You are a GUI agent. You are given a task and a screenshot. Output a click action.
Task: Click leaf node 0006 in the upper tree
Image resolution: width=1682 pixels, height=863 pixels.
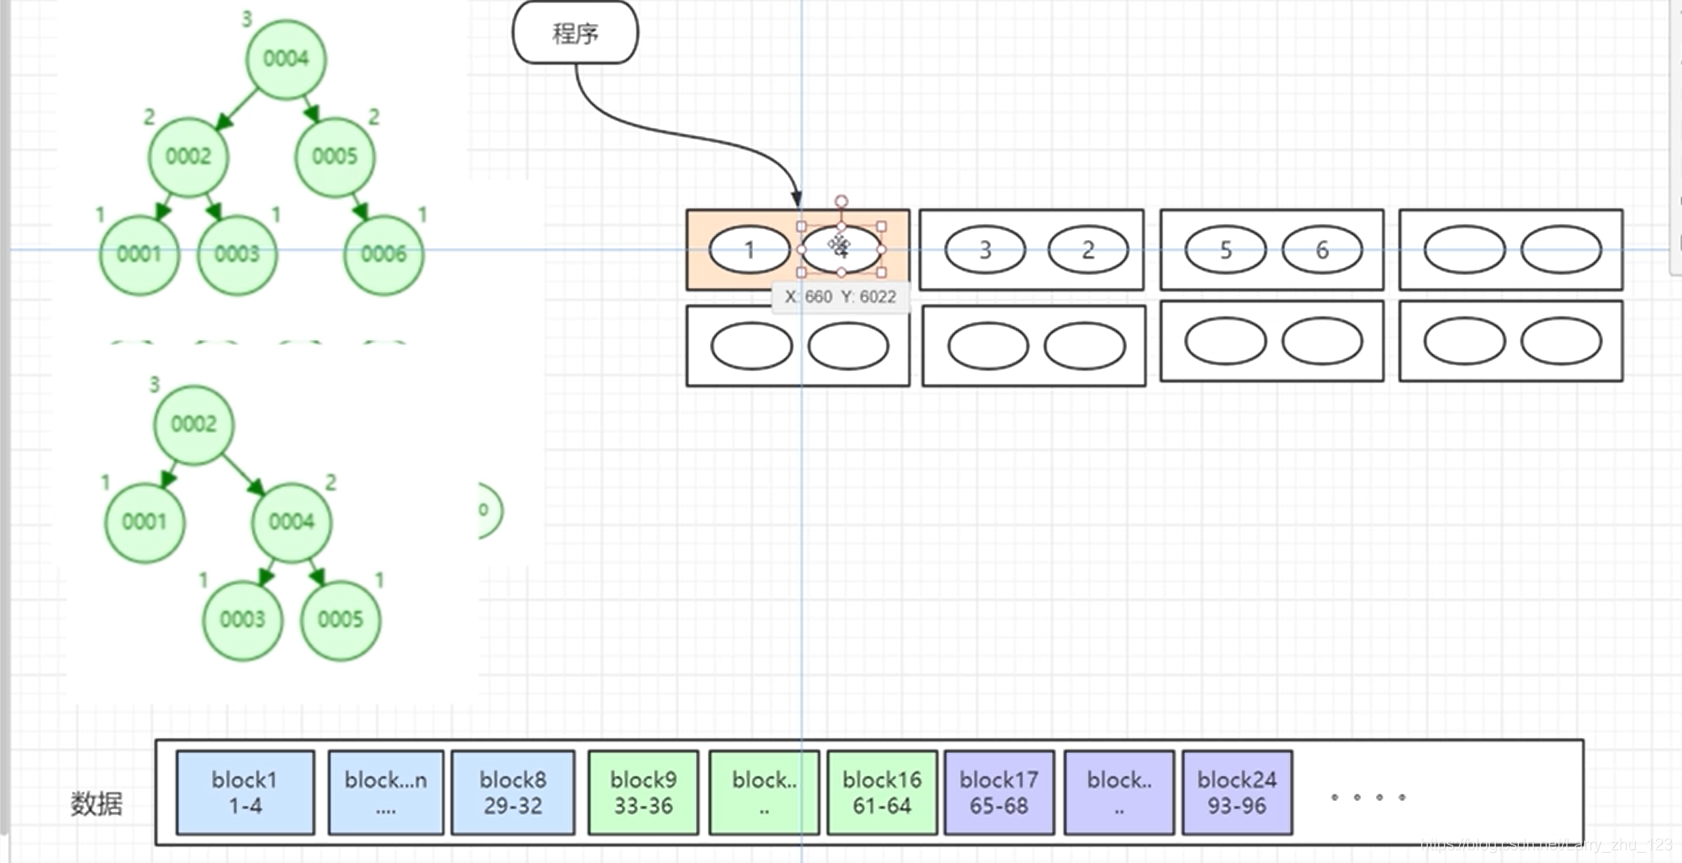(x=384, y=254)
